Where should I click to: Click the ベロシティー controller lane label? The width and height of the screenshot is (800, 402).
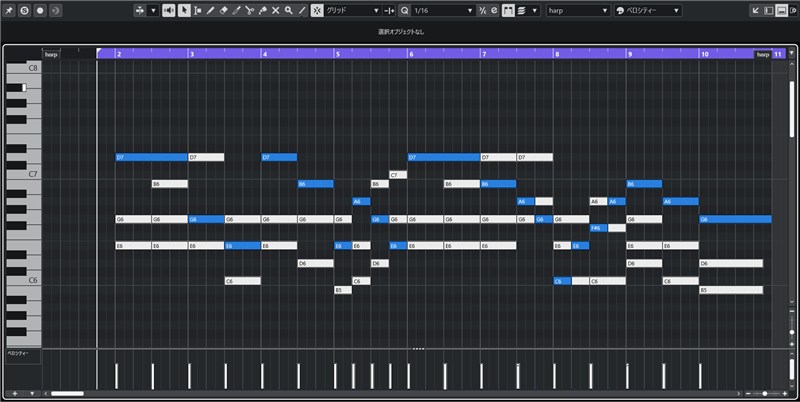pyautogui.click(x=18, y=353)
